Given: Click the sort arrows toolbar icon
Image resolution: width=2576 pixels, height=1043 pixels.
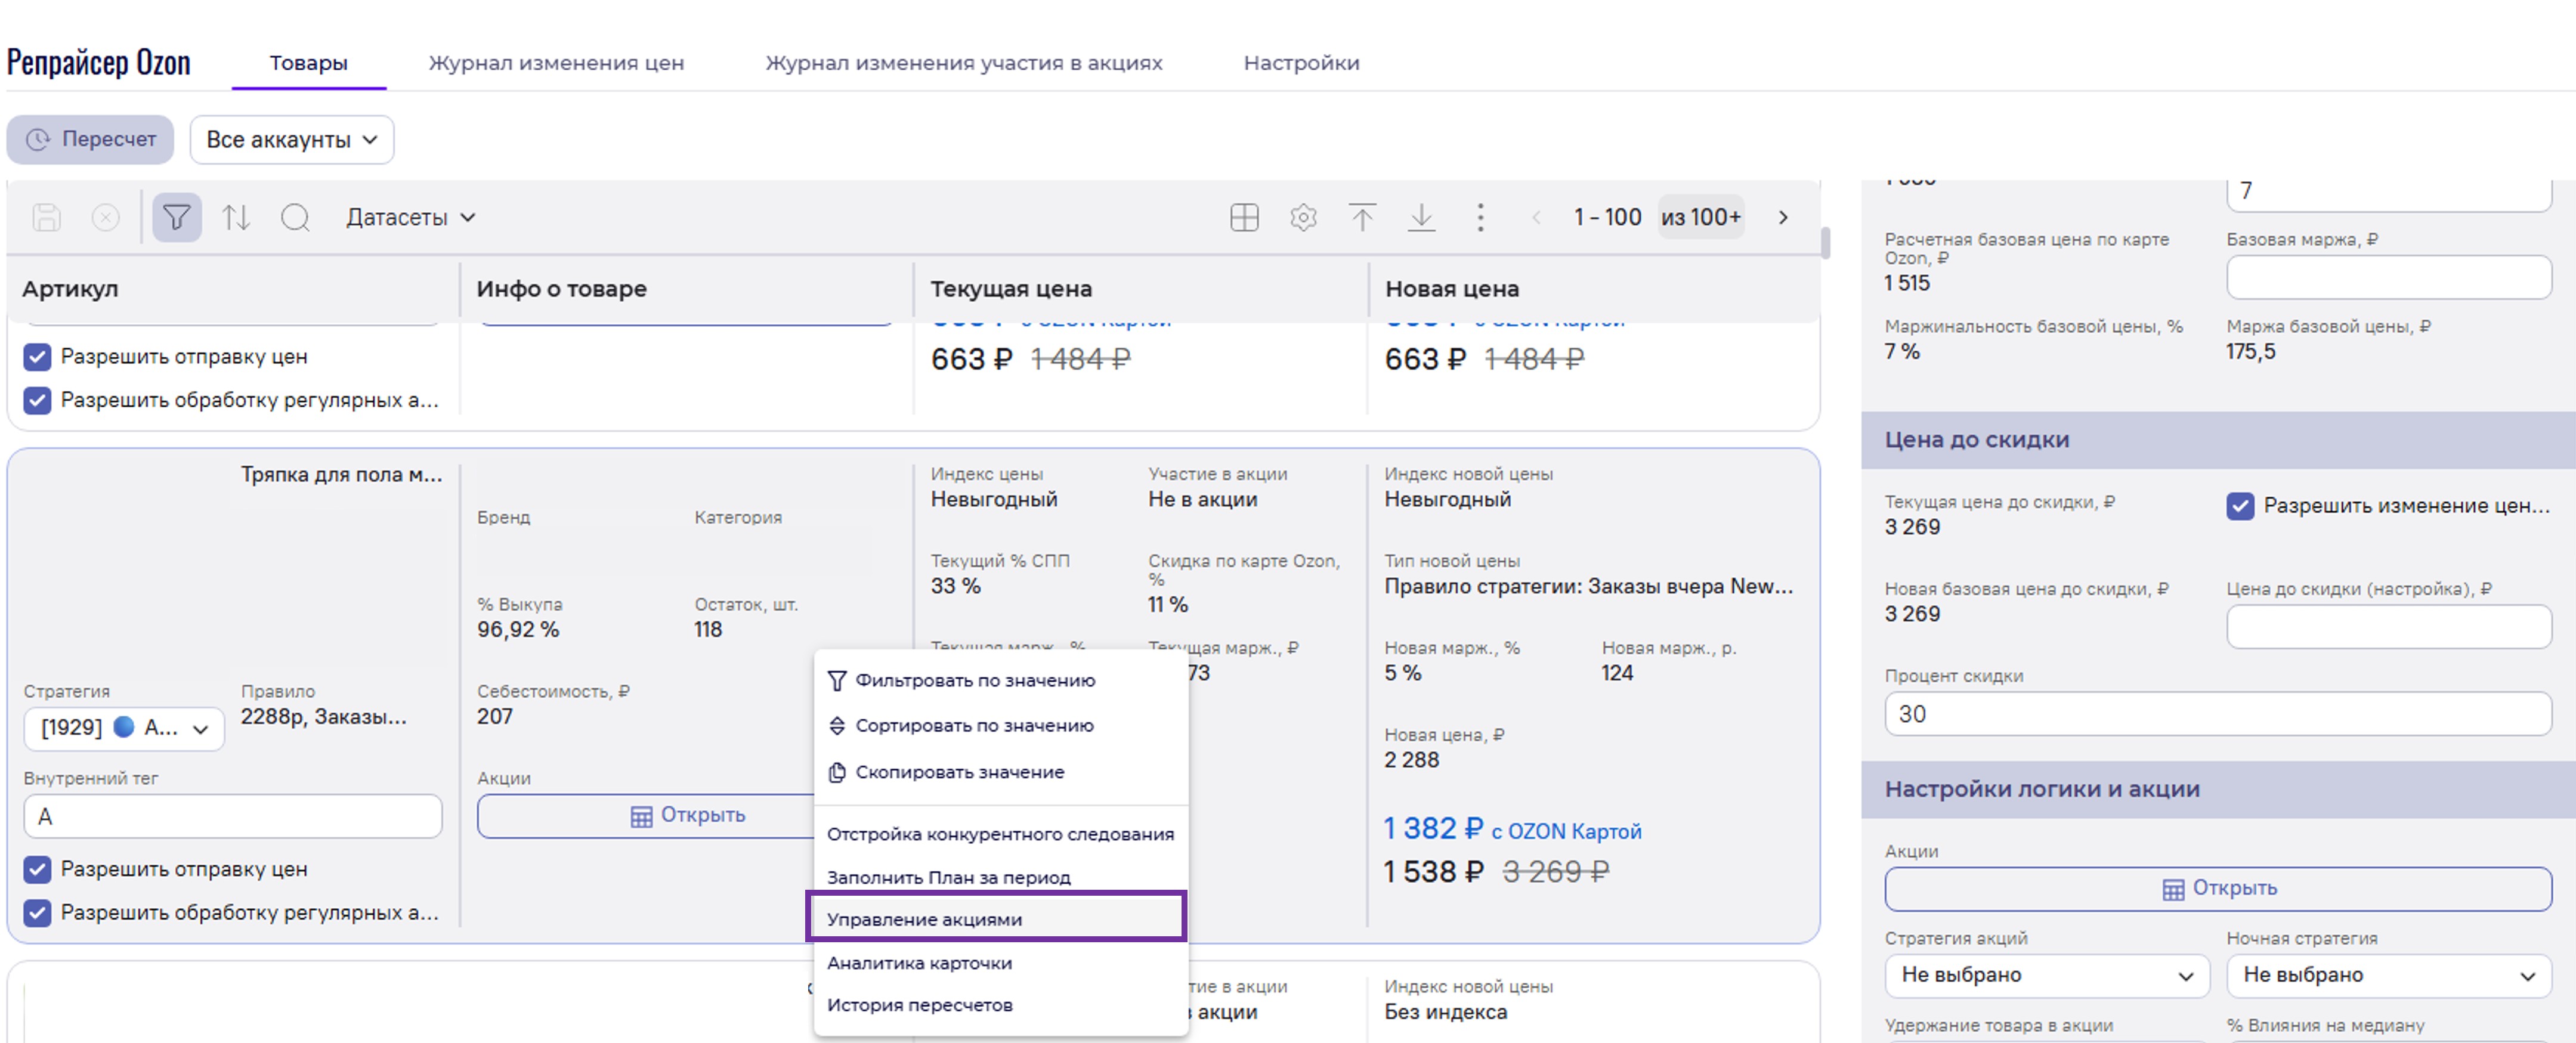Looking at the screenshot, I should [236, 217].
